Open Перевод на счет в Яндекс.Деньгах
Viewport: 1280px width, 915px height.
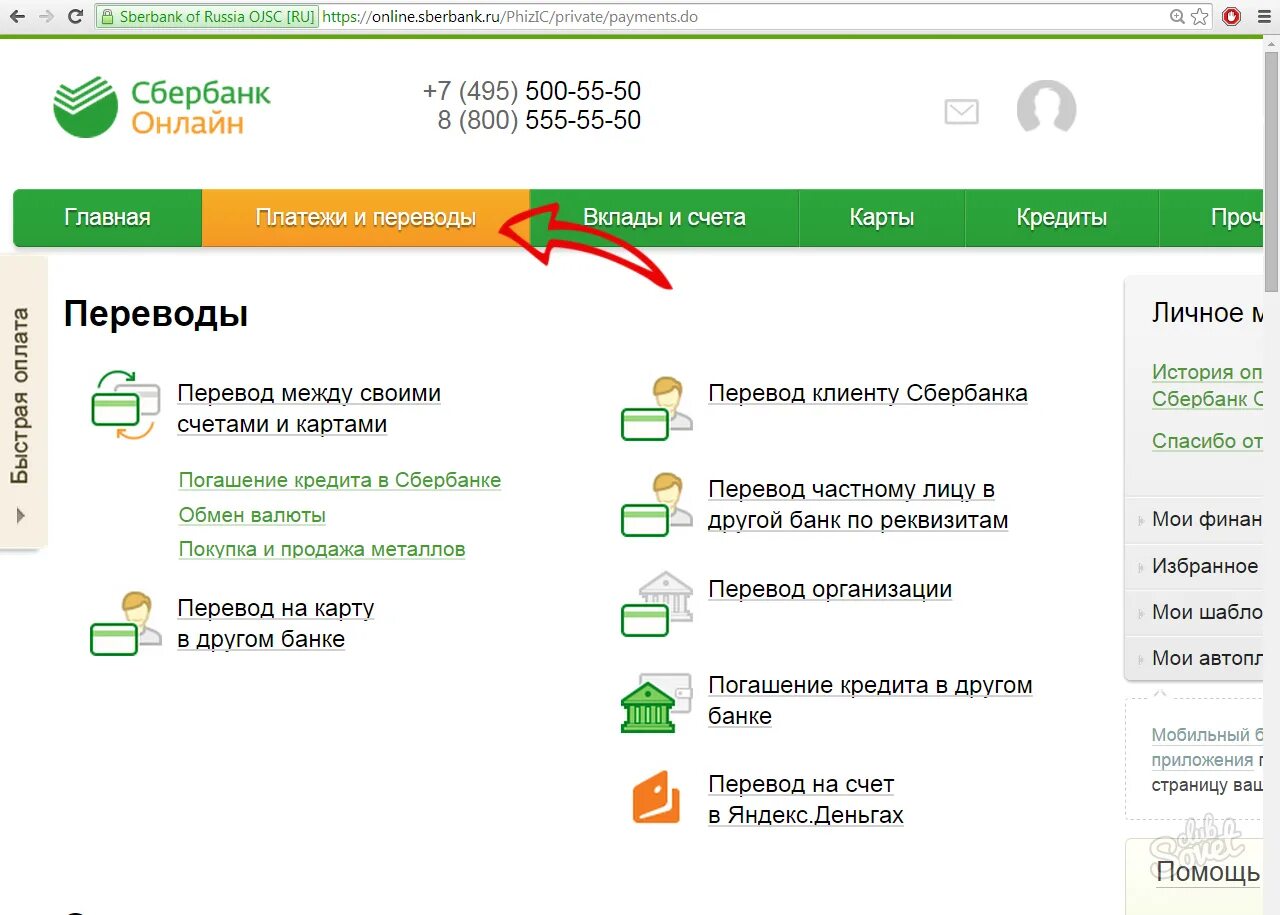(x=806, y=799)
